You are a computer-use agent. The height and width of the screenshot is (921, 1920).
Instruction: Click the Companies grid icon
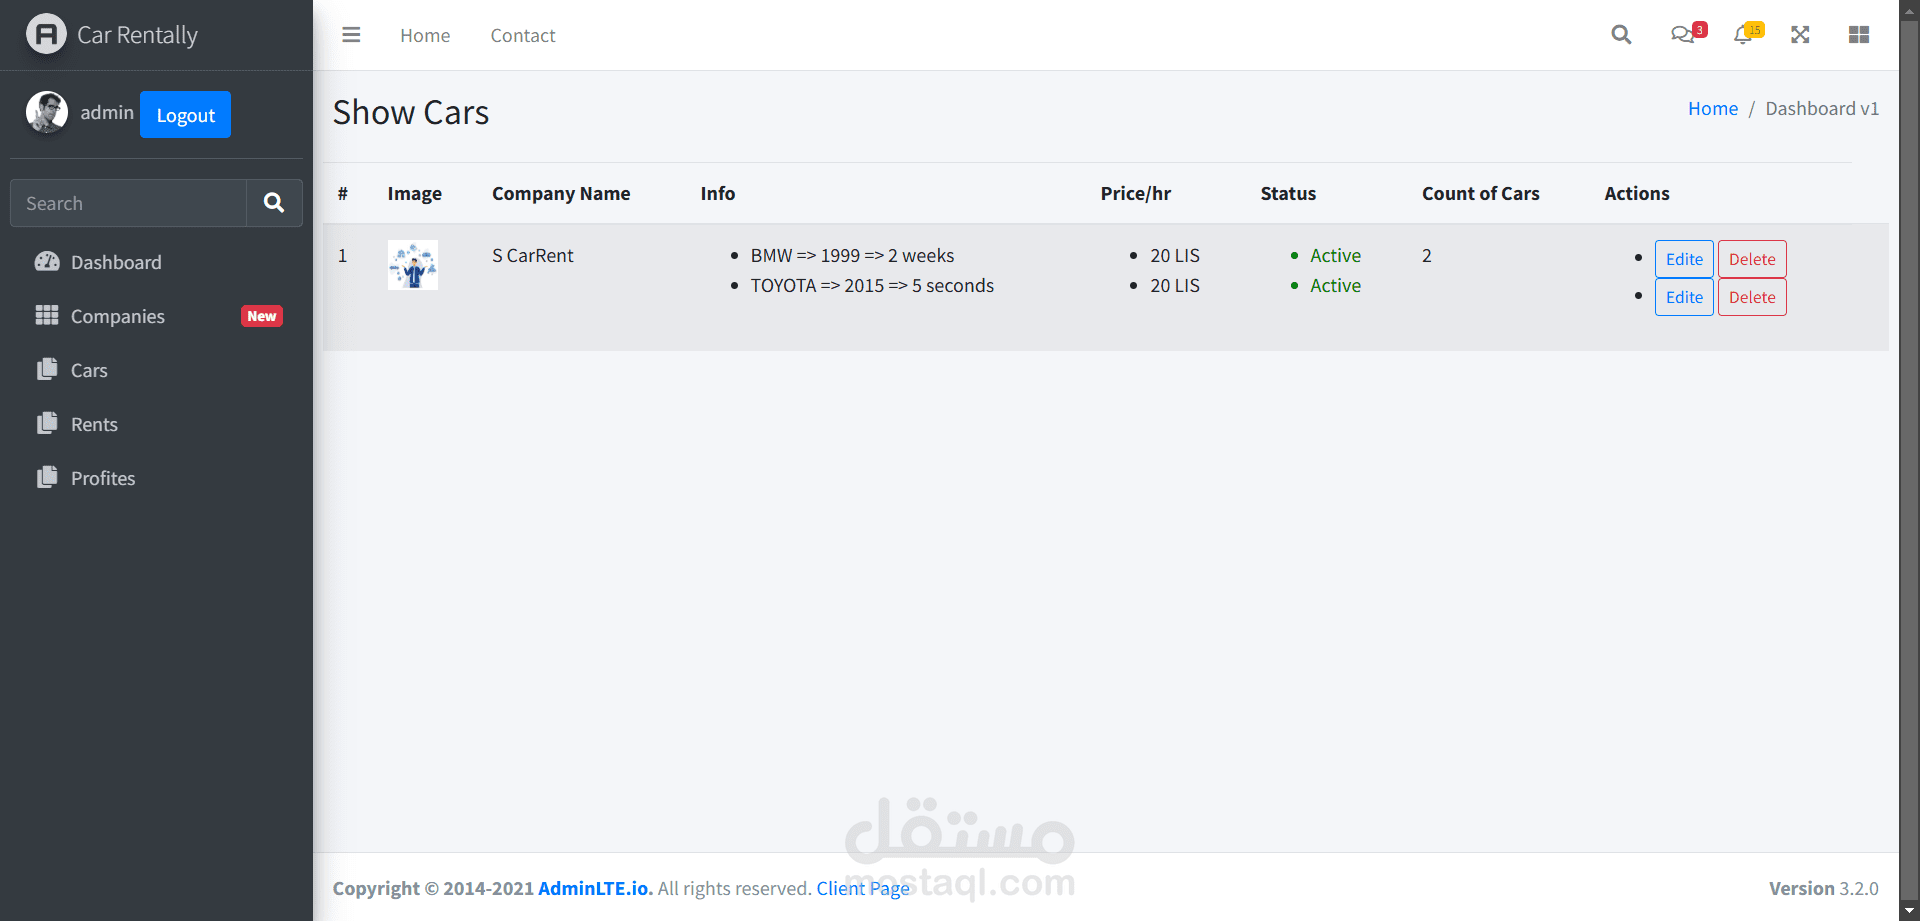[47, 316]
